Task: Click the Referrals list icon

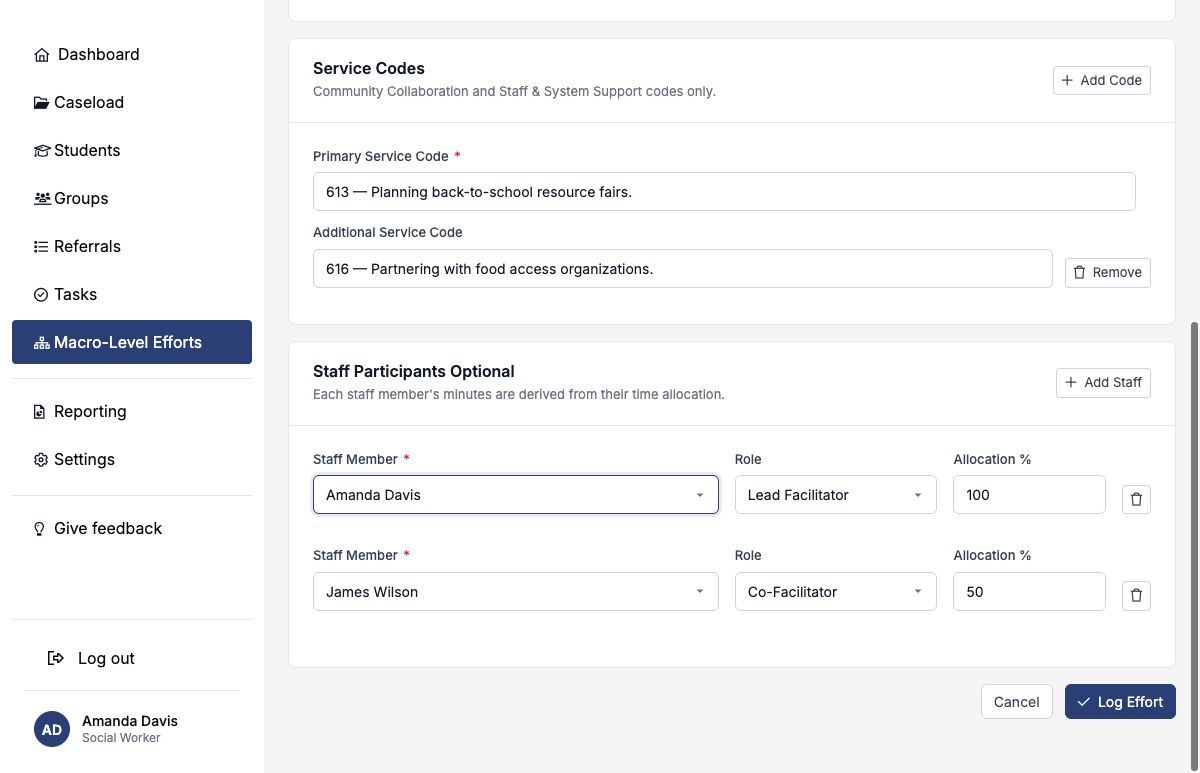Action: 41,247
